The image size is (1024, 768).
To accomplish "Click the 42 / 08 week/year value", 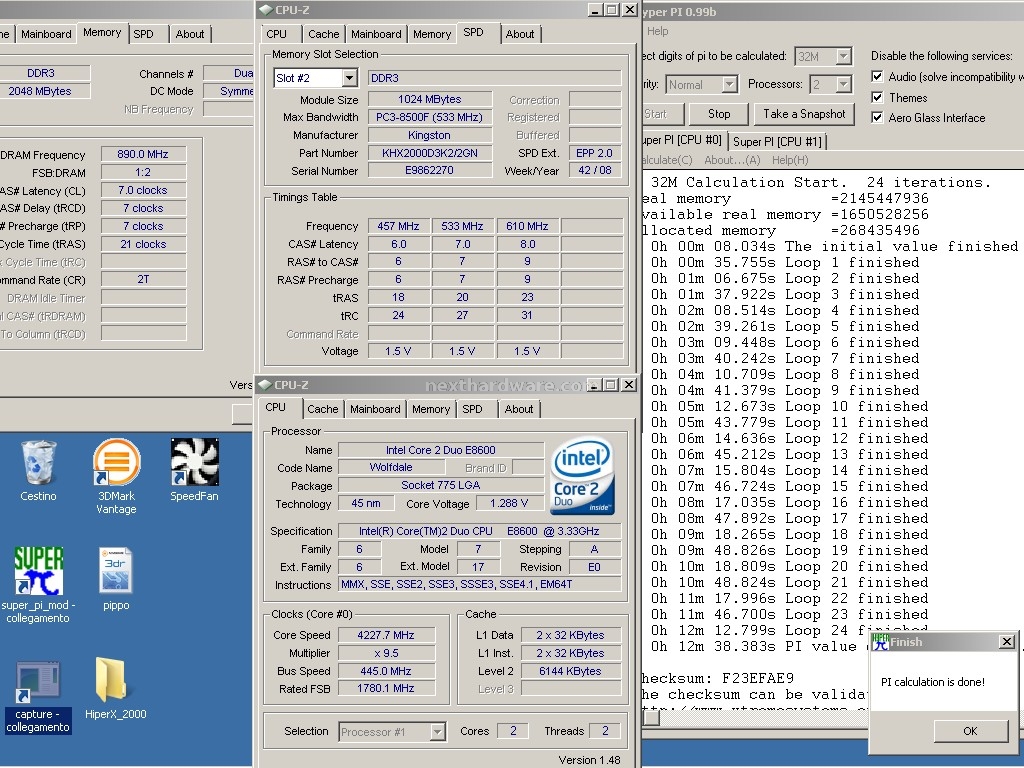I will pos(595,170).
